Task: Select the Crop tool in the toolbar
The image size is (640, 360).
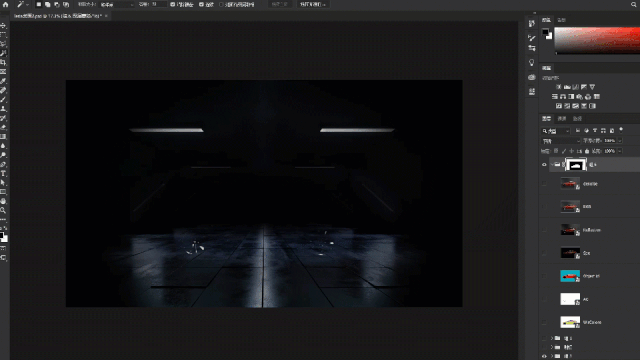Action: click(3, 62)
